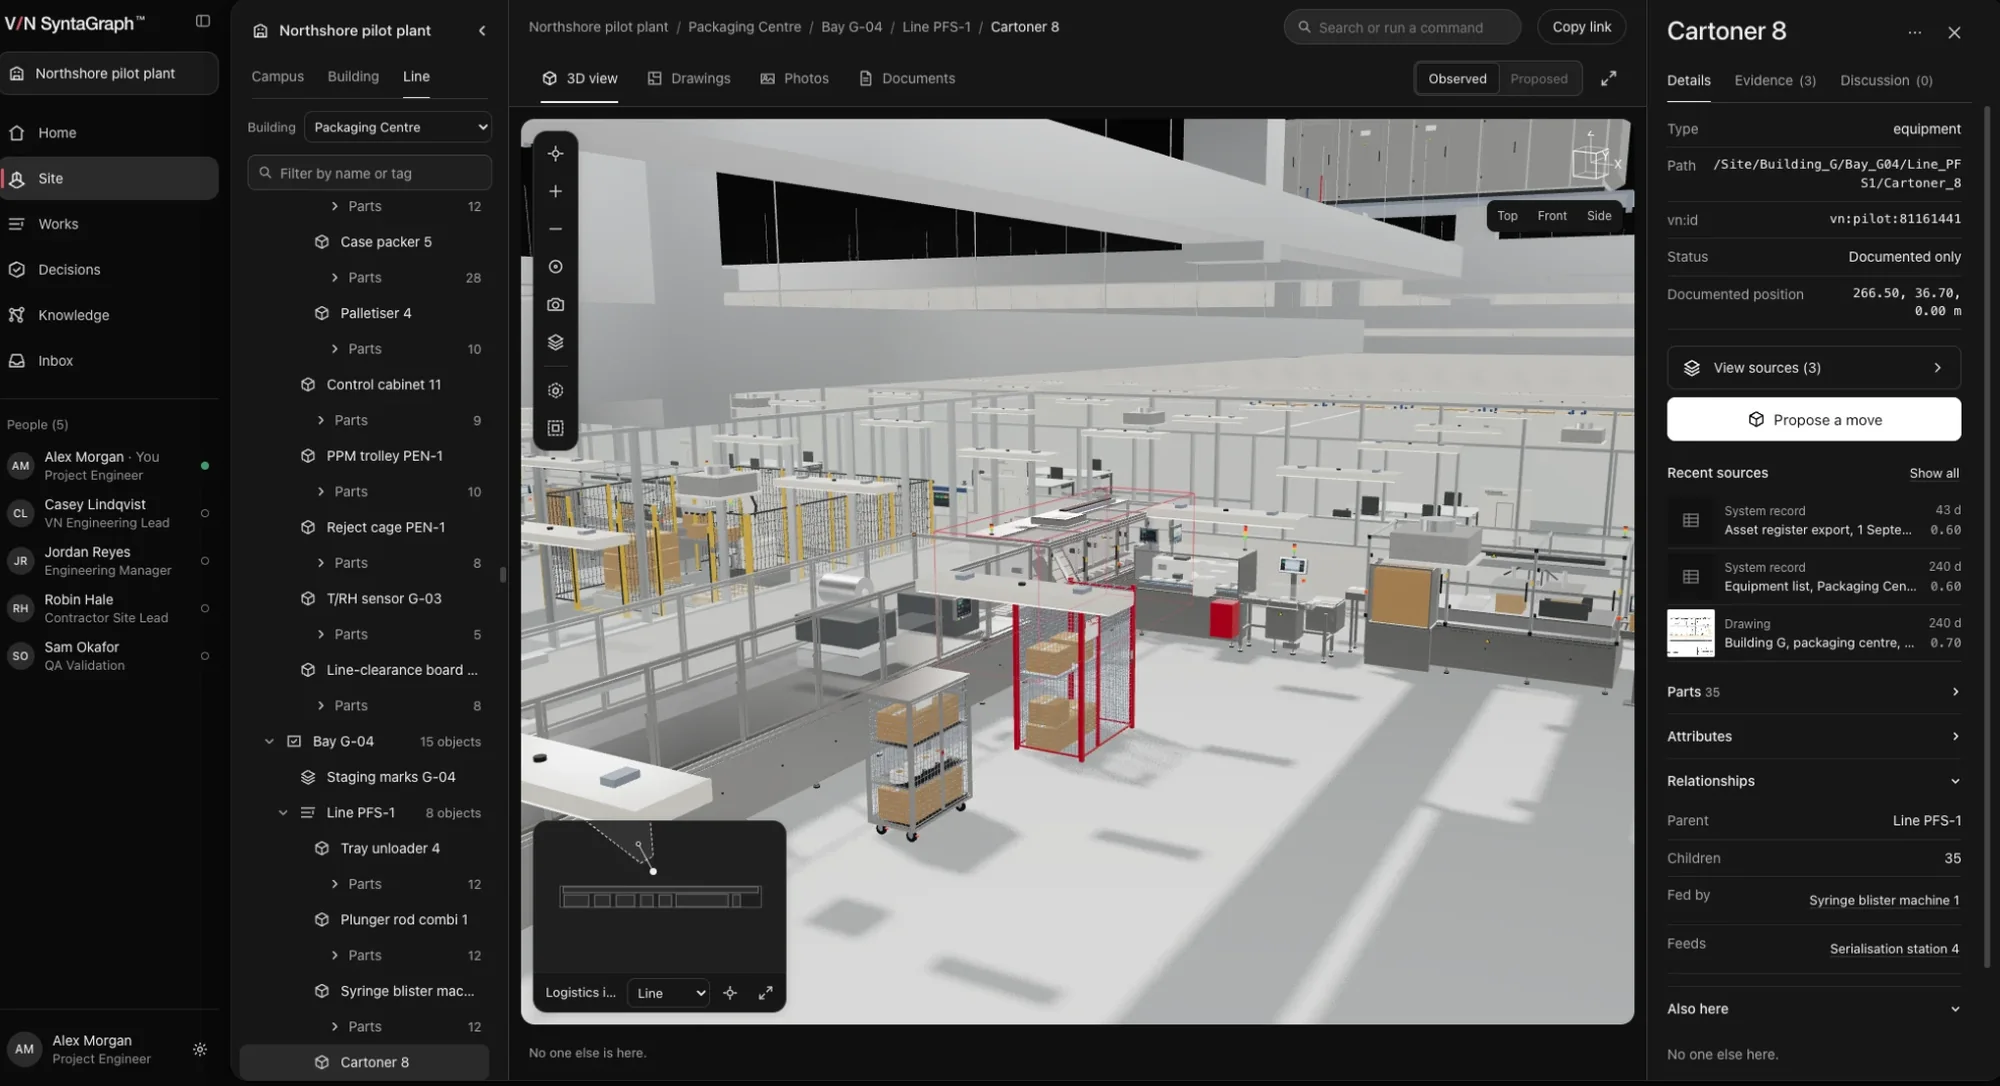This screenshot has width=2000, height=1086.
Task: Switch camera to Side view
Action: pos(1599,216)
